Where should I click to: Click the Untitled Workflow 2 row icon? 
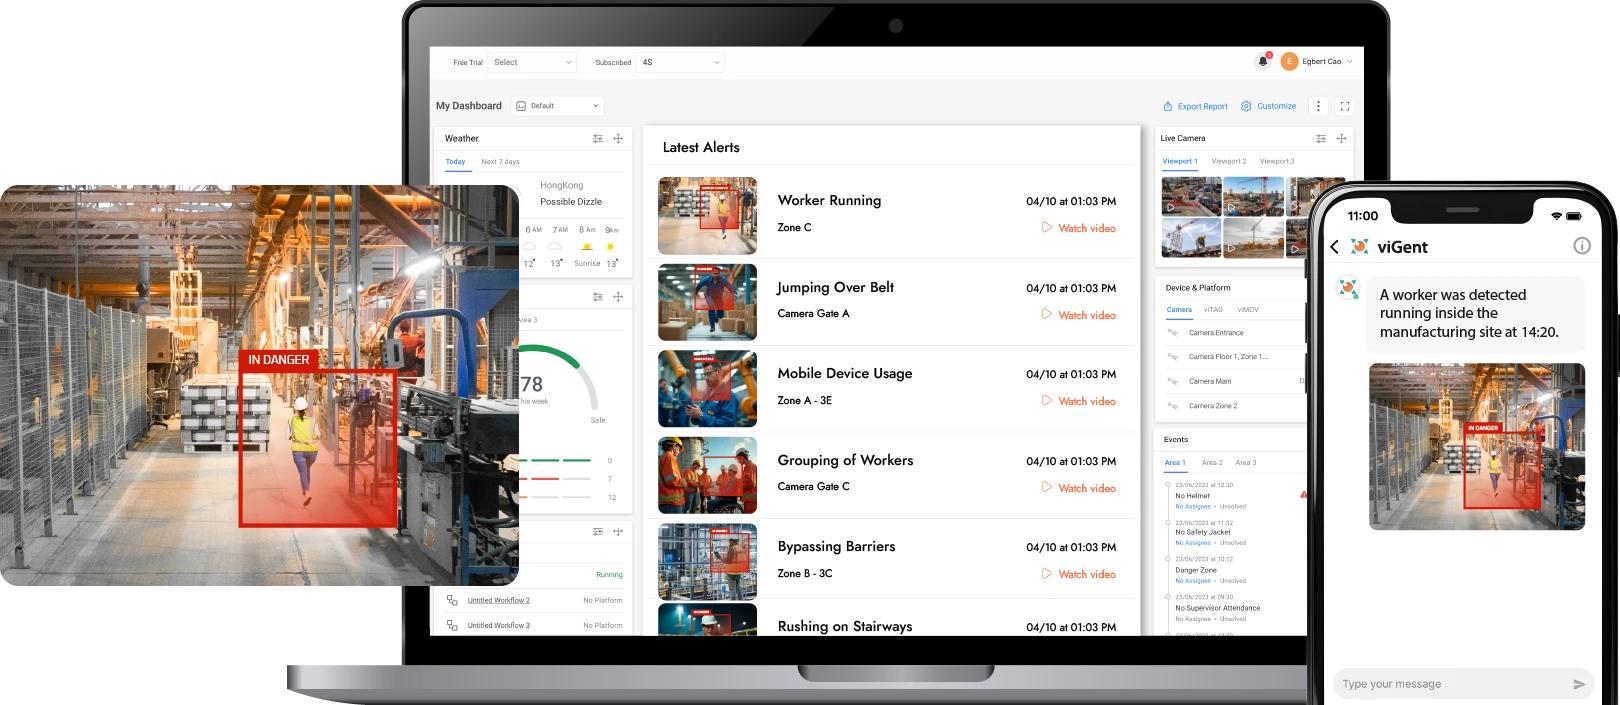click(452, 600)
